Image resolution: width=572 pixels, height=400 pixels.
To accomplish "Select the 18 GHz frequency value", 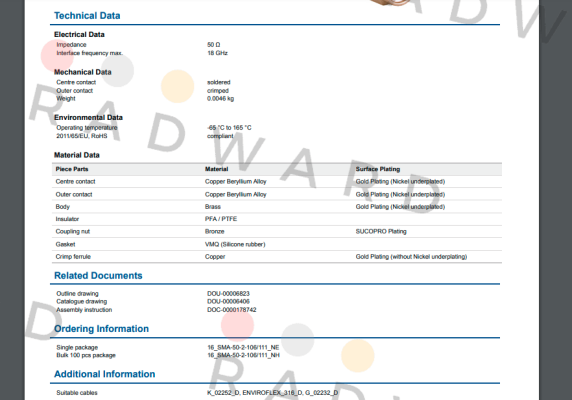I will pyautogui.click(x=217, y=53).
